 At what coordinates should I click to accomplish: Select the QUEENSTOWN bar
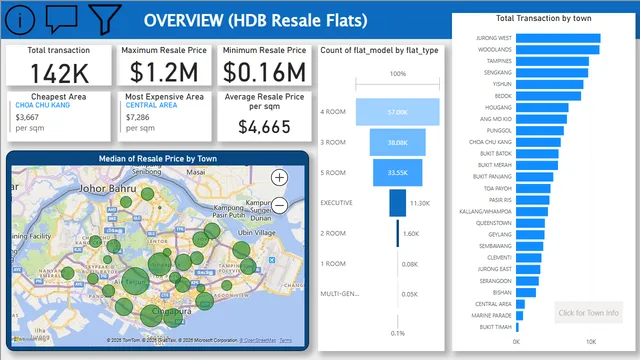(x=530, y=223)
